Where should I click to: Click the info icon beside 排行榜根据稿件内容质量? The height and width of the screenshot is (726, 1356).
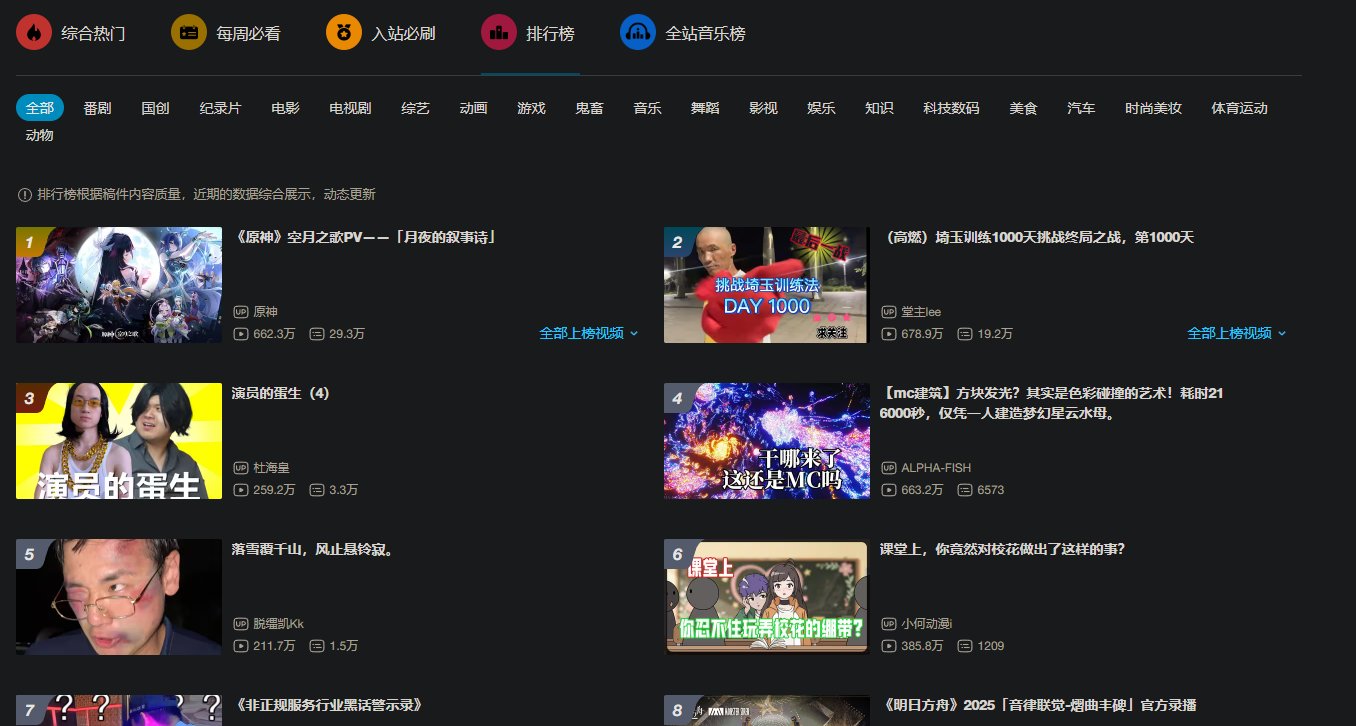coord(25,194)
